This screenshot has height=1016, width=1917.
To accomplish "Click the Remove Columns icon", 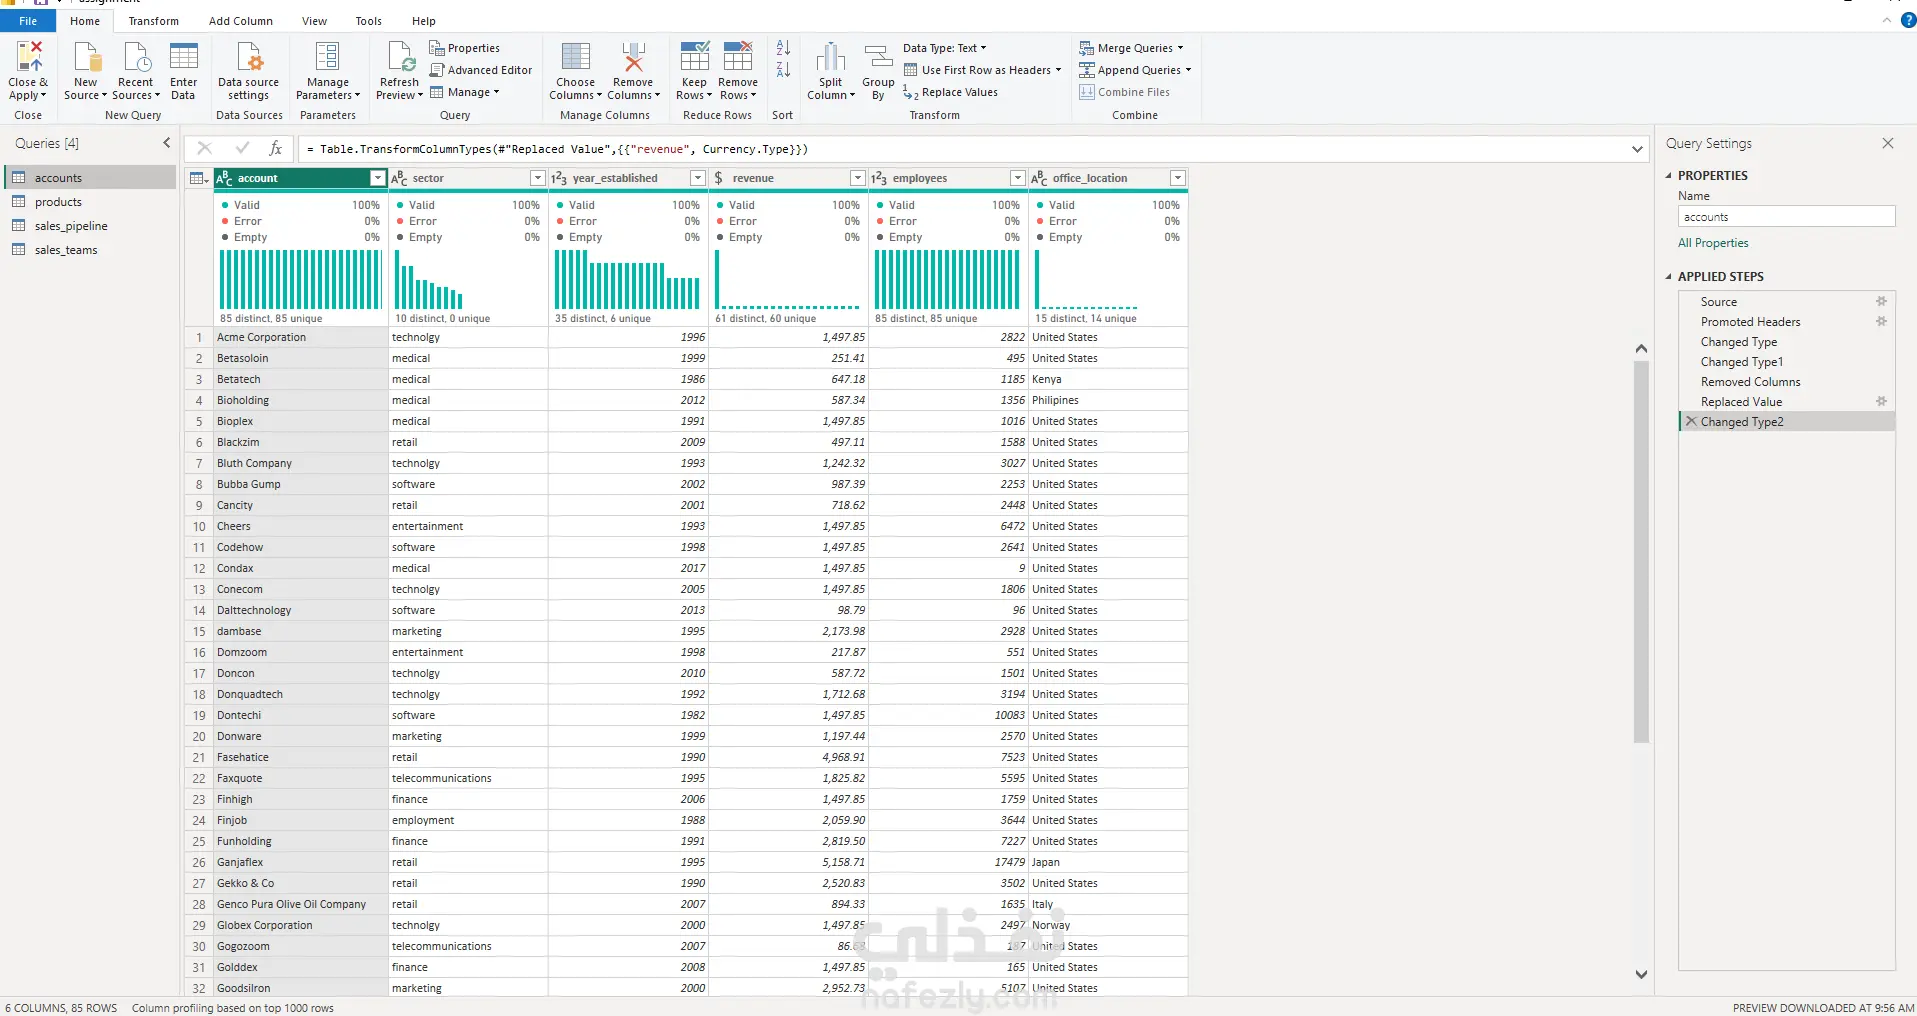I will 633,57.
